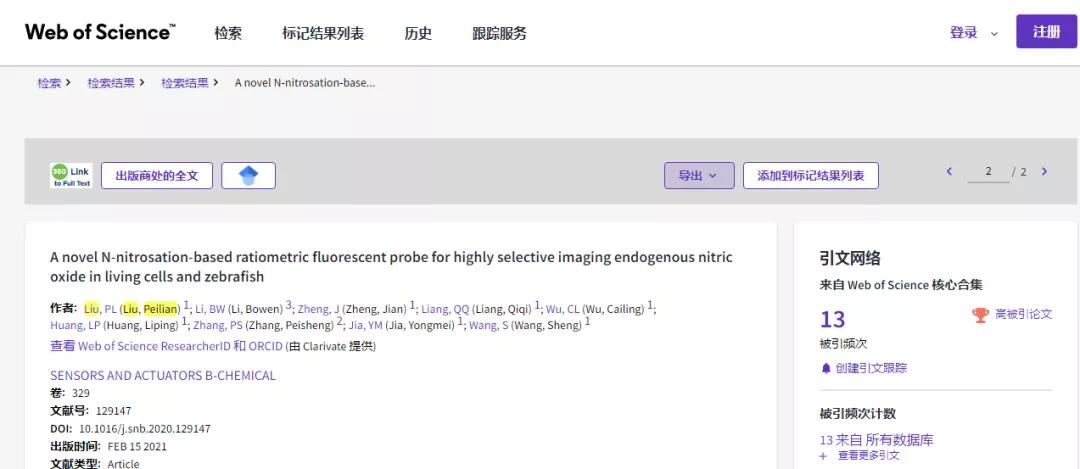Open the 登录 login dropdown
The width and height of the screenshot is (1080, 469).
(974, 33)
